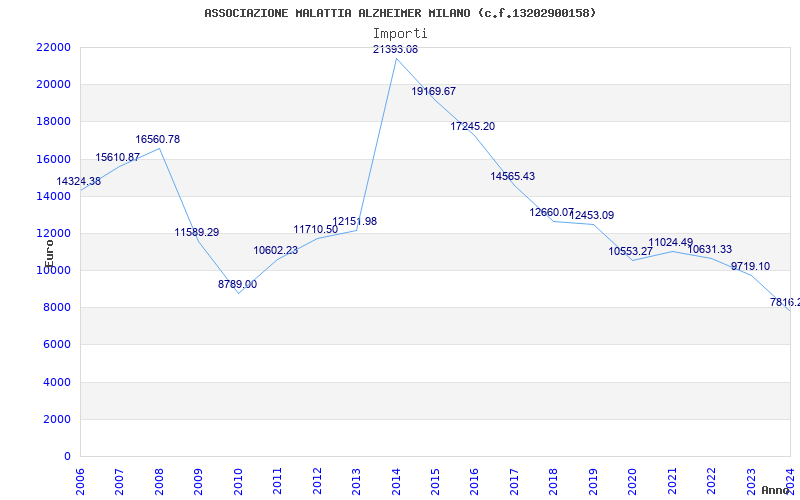This screenshot has height=500, width=800.
Task: Click the x-axis year 2018
Action: pos(554,480)
